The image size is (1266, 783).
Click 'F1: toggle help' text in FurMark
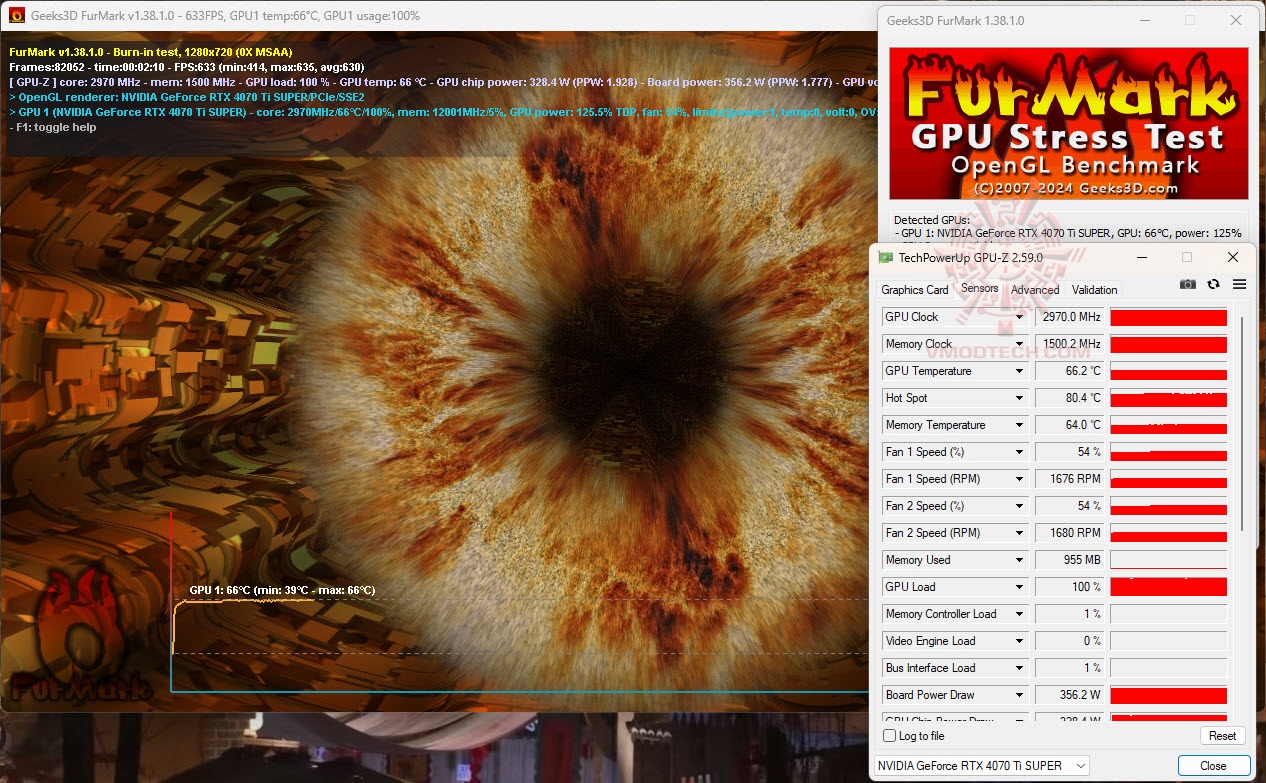point(52,127)
